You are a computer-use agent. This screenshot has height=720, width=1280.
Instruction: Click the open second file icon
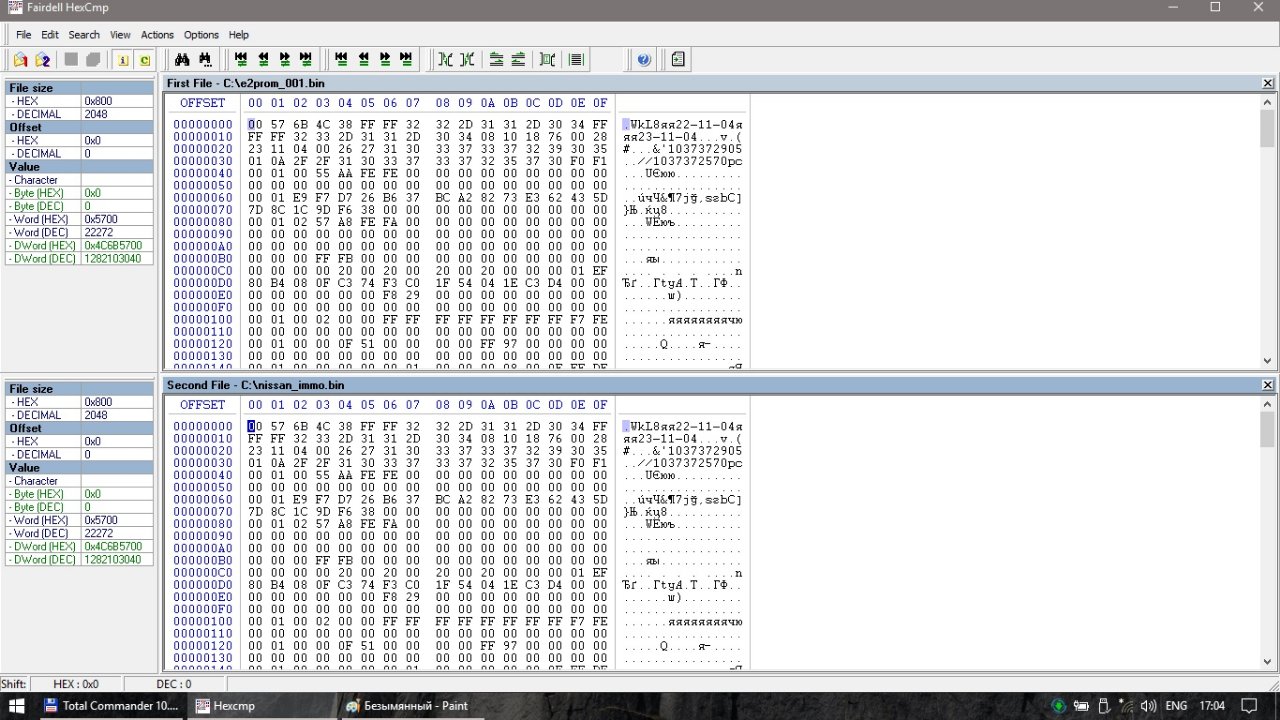point(43,60)
